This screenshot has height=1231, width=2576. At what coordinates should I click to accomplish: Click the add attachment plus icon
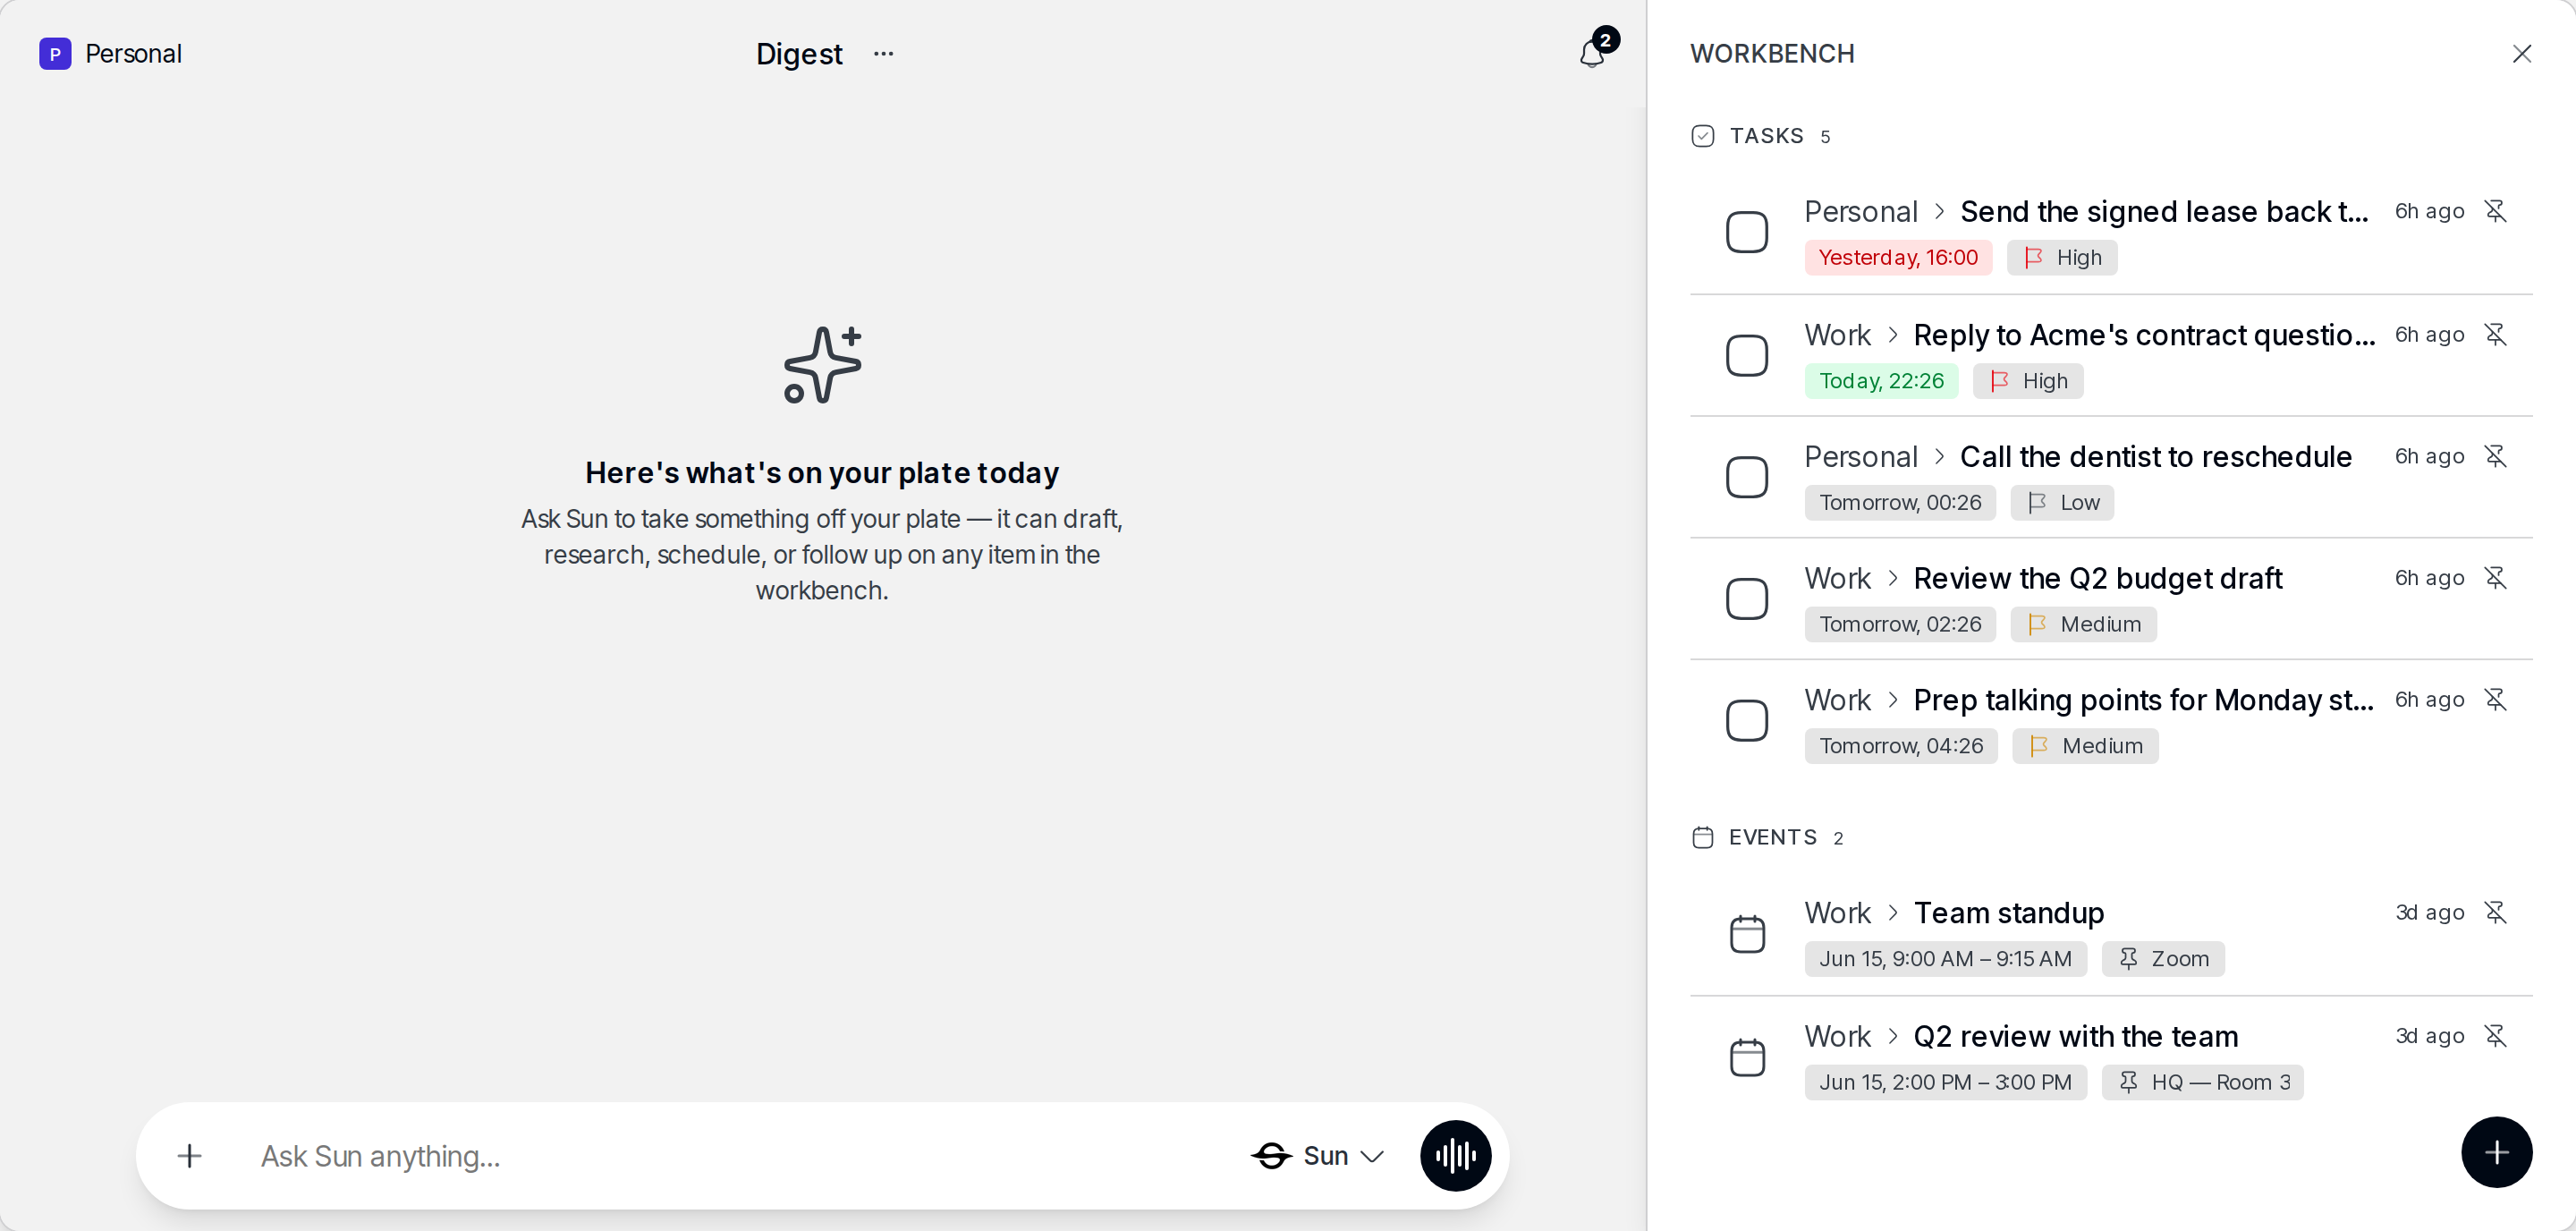[x=189, y=1156]
